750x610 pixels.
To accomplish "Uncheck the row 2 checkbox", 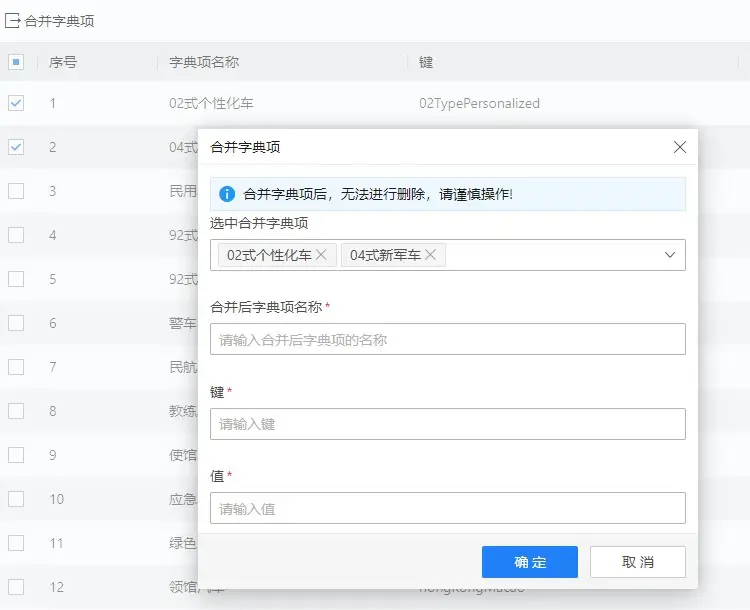I will (16, 147).
